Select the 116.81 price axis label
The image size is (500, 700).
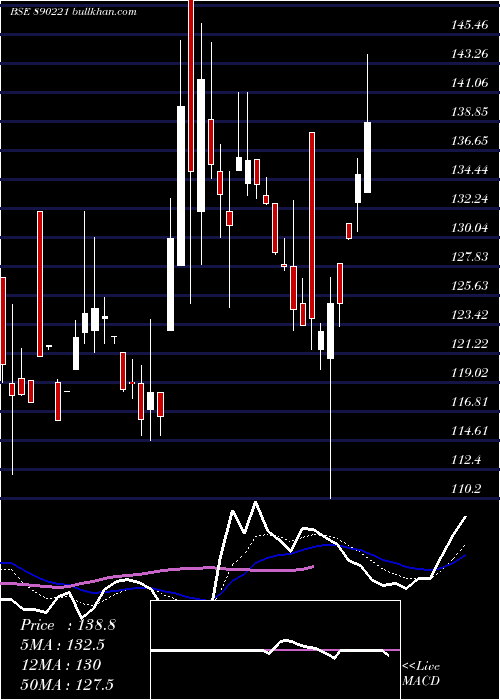[x=469, y=402]
